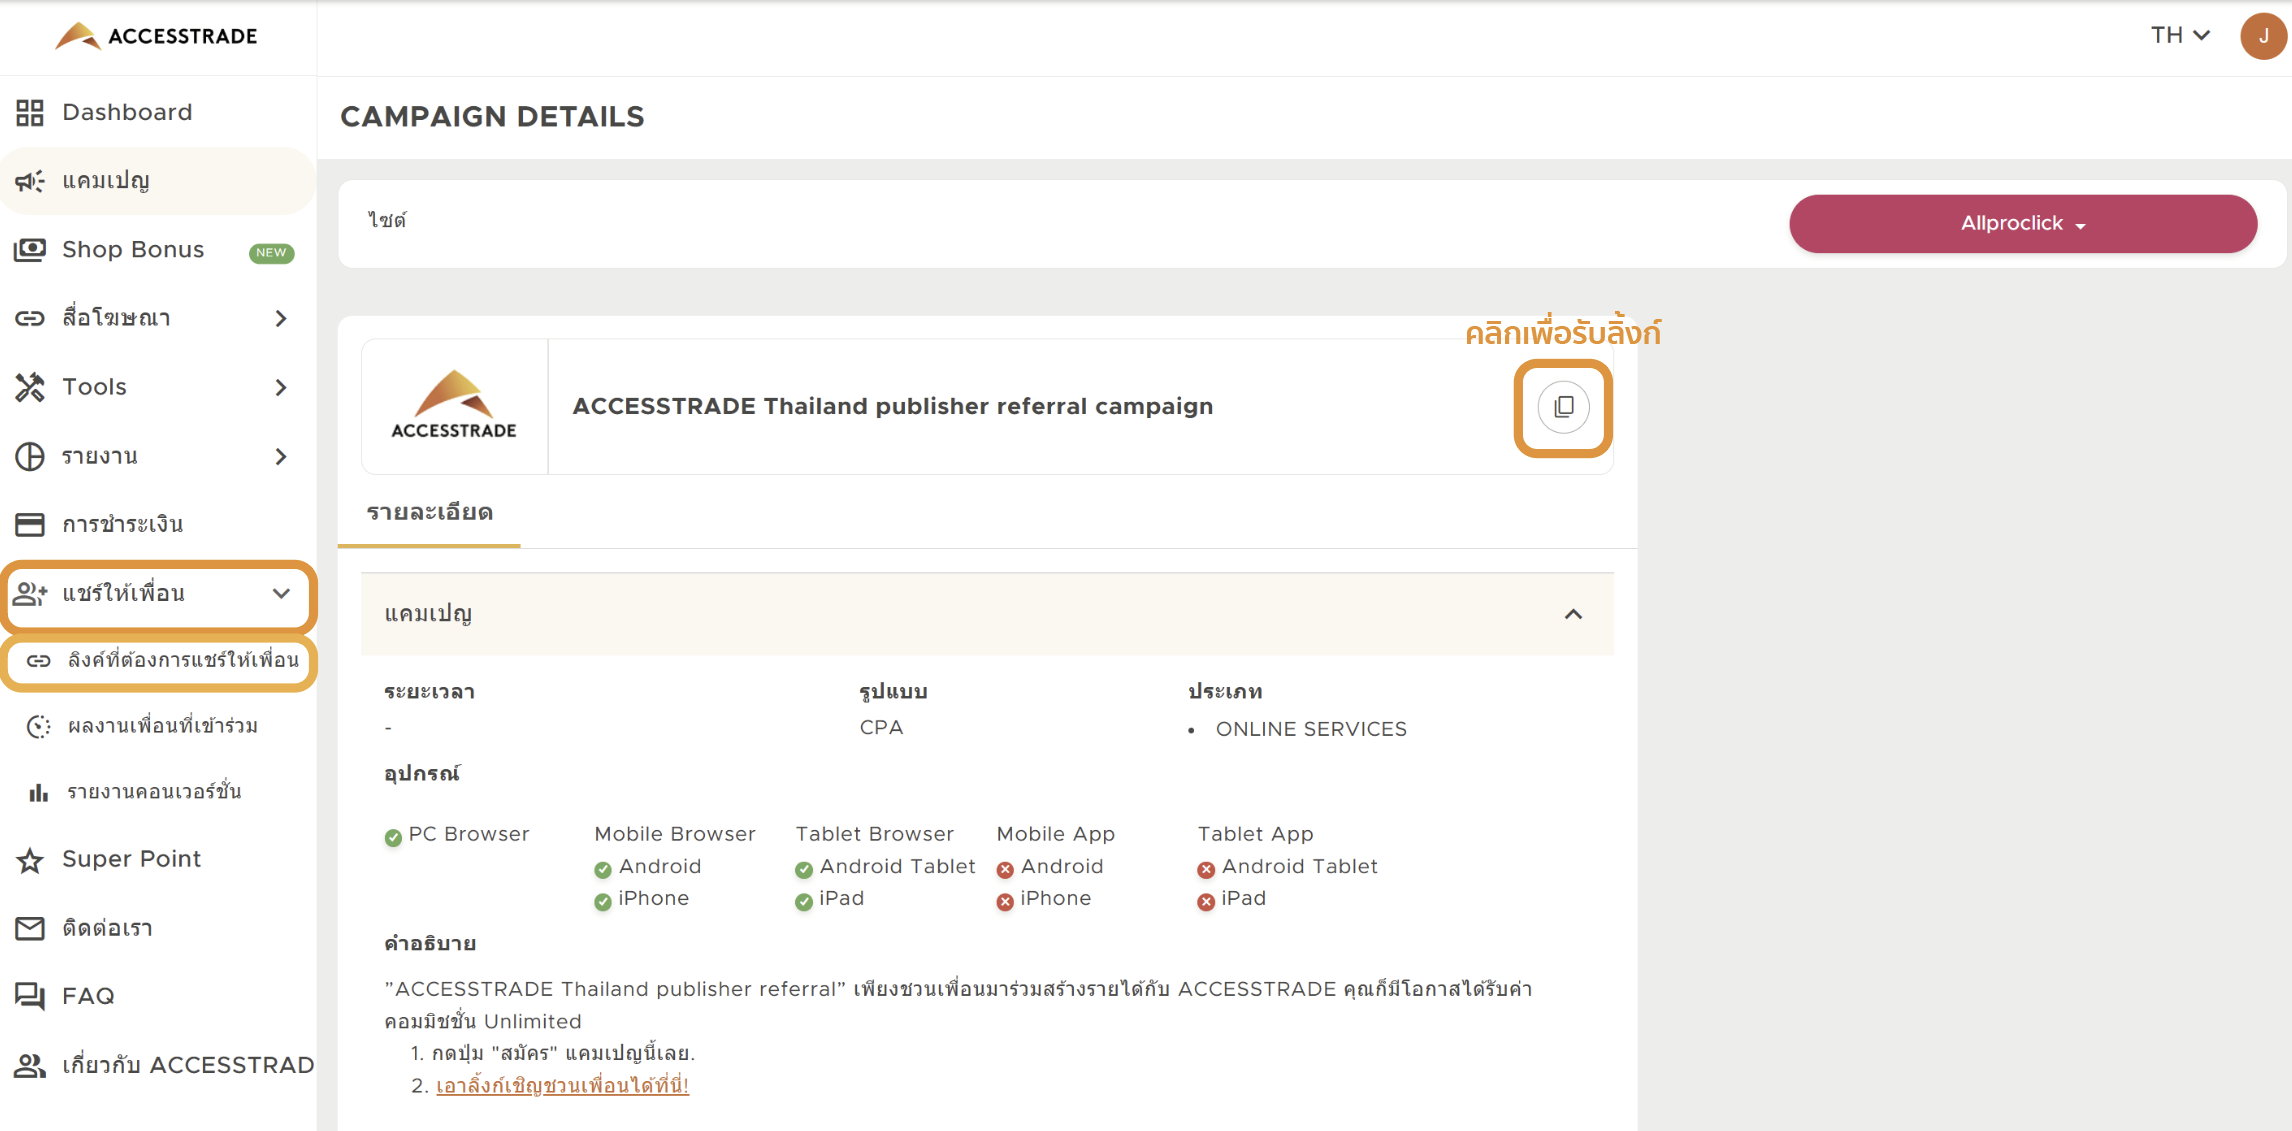Click the add-friend person icon
Viewport: 2292px width, 1131px height.
pyautogui.click(x=30, y=594)
